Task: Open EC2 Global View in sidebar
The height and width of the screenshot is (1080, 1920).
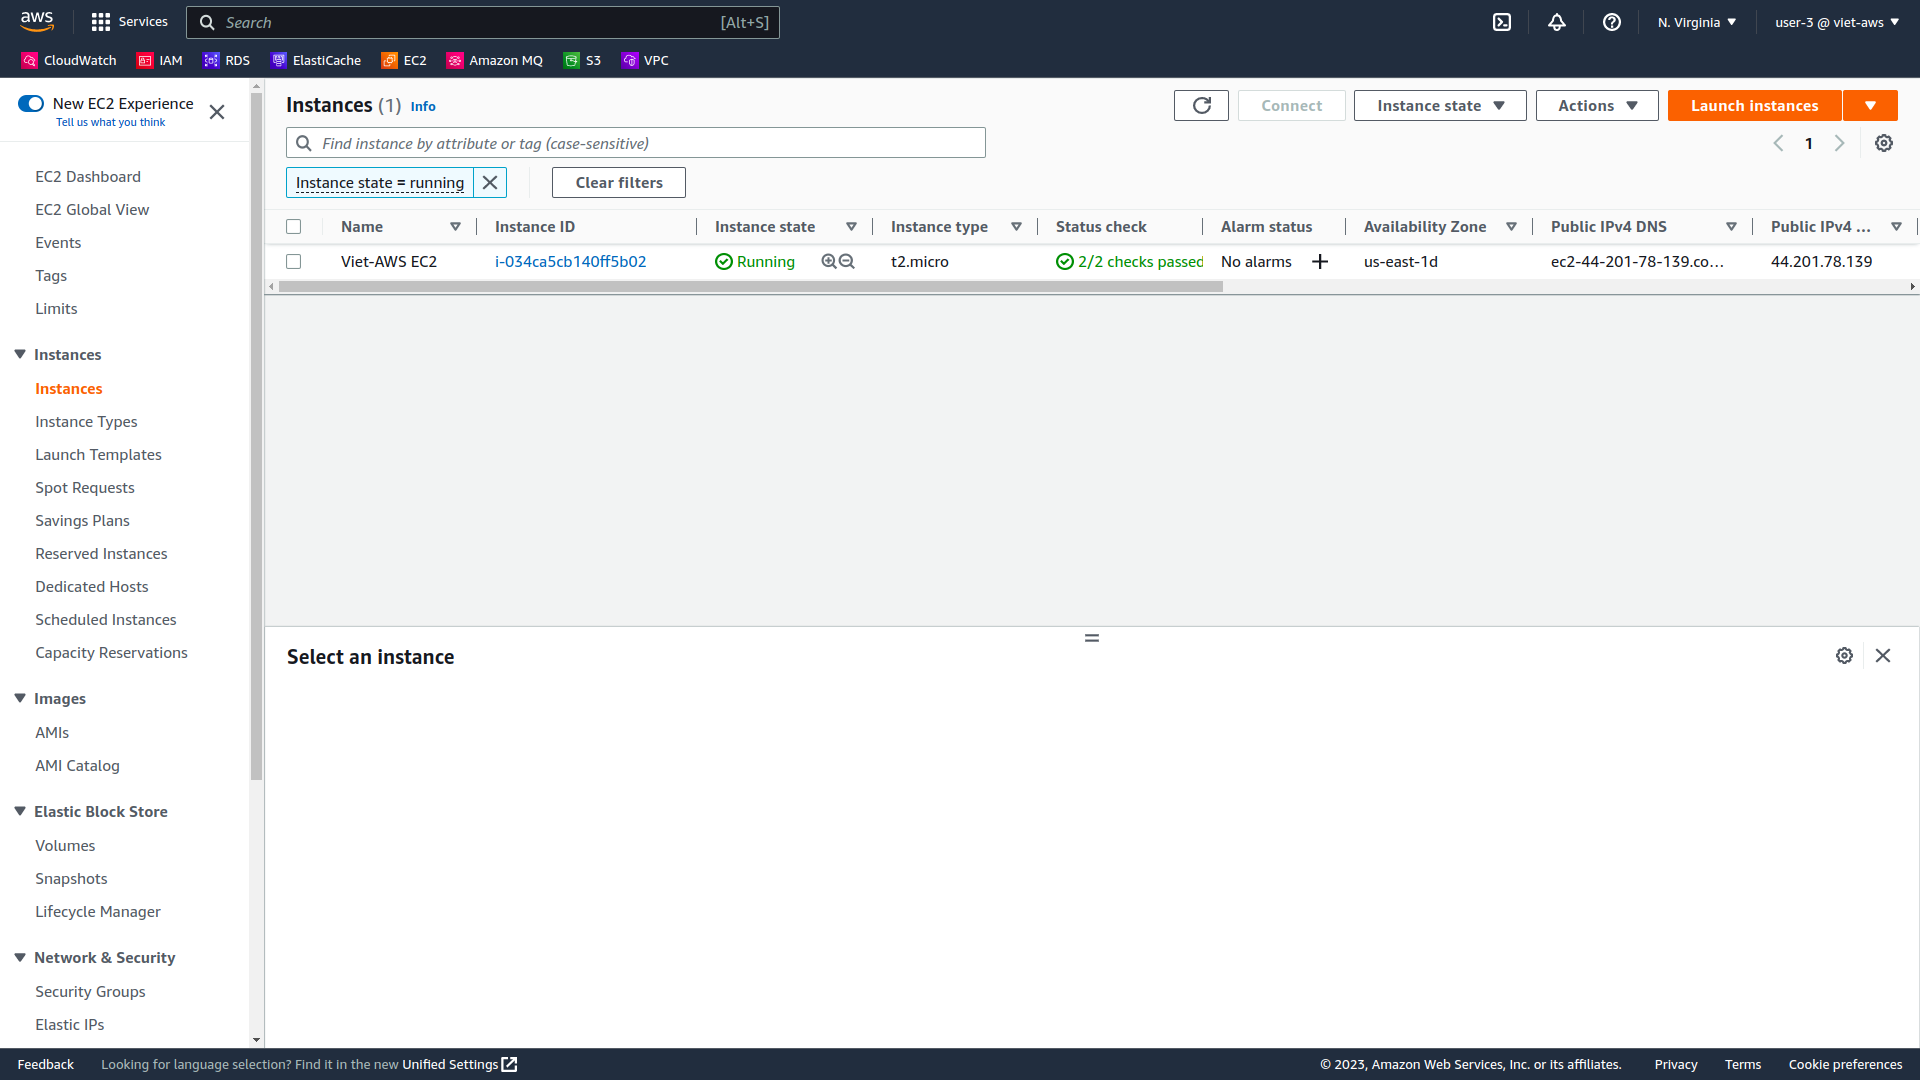Action: pyautogui.click(x=92, y=209)
